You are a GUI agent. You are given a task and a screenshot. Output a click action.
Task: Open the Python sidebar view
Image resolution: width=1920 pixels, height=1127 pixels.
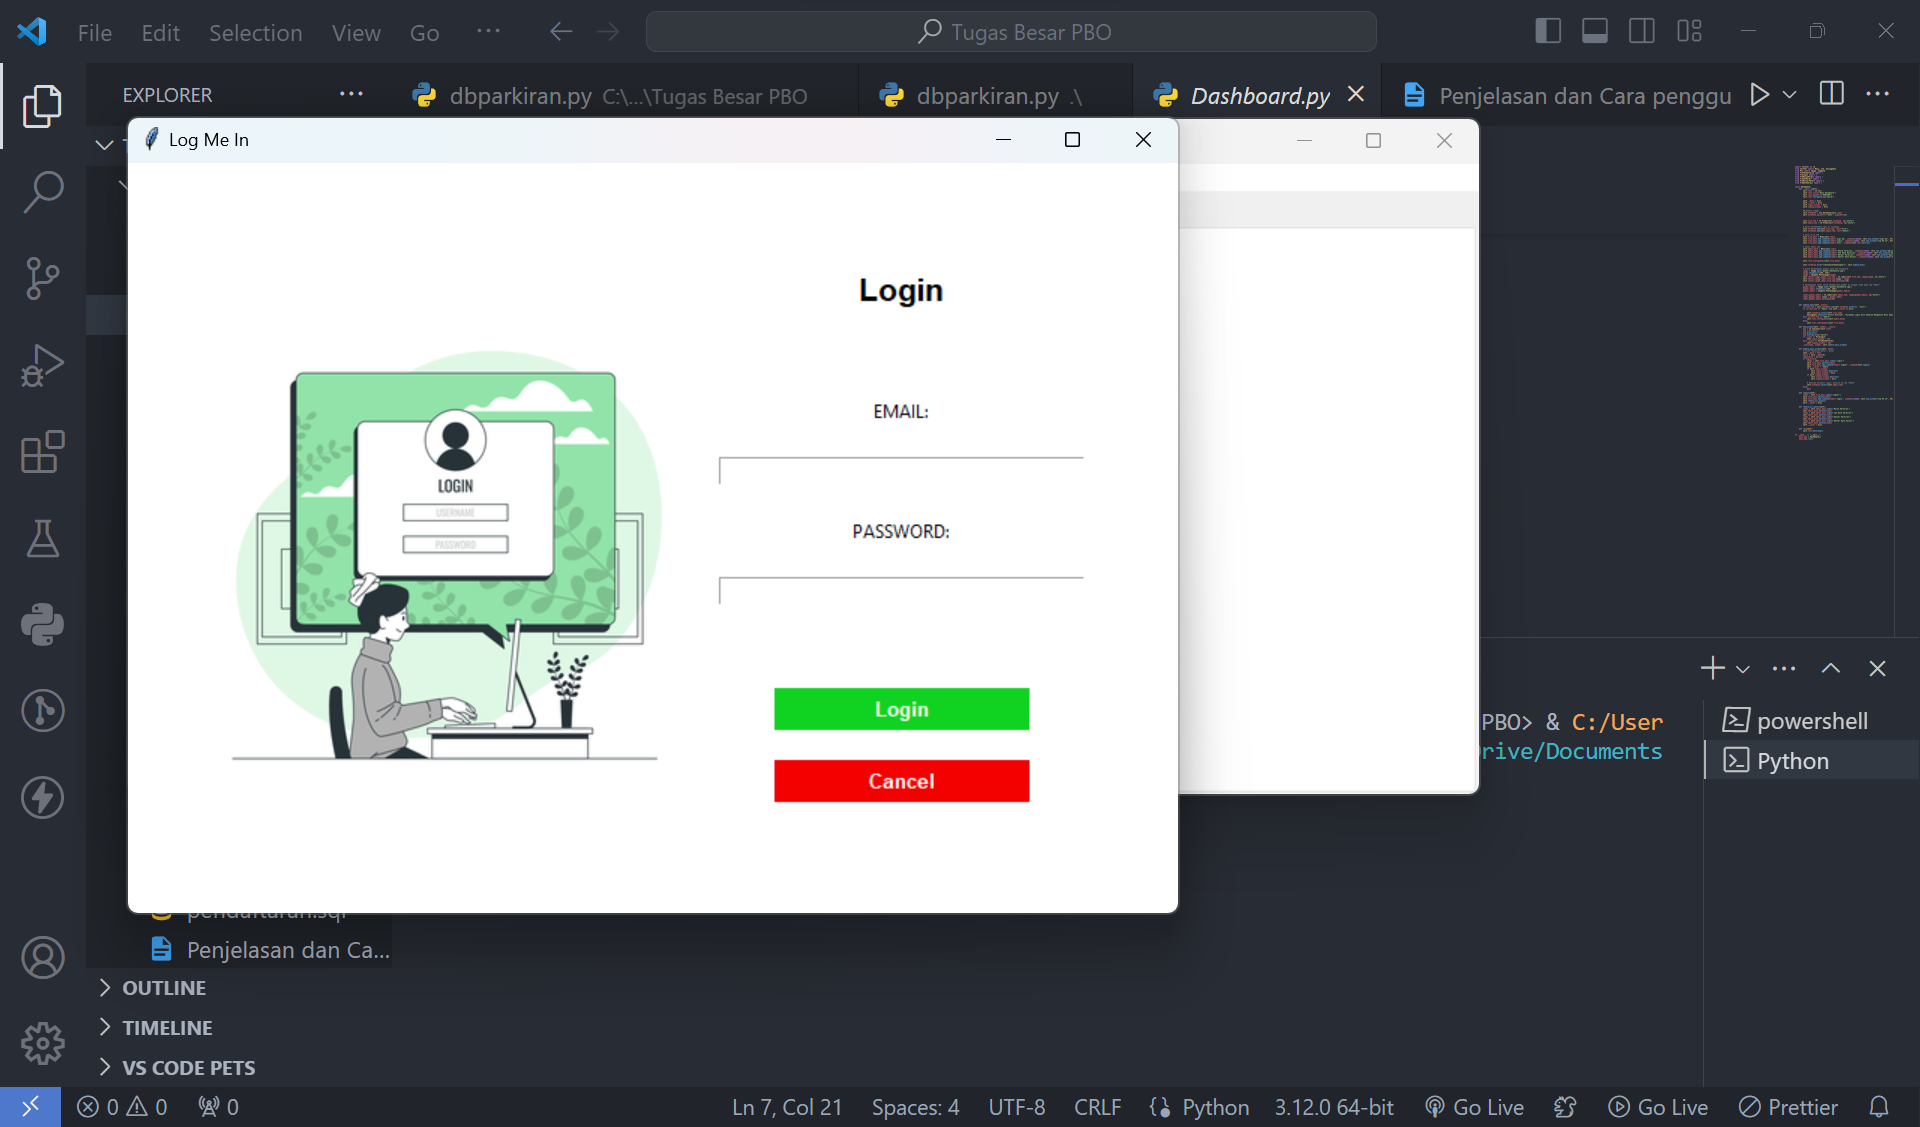pos(43,625)
